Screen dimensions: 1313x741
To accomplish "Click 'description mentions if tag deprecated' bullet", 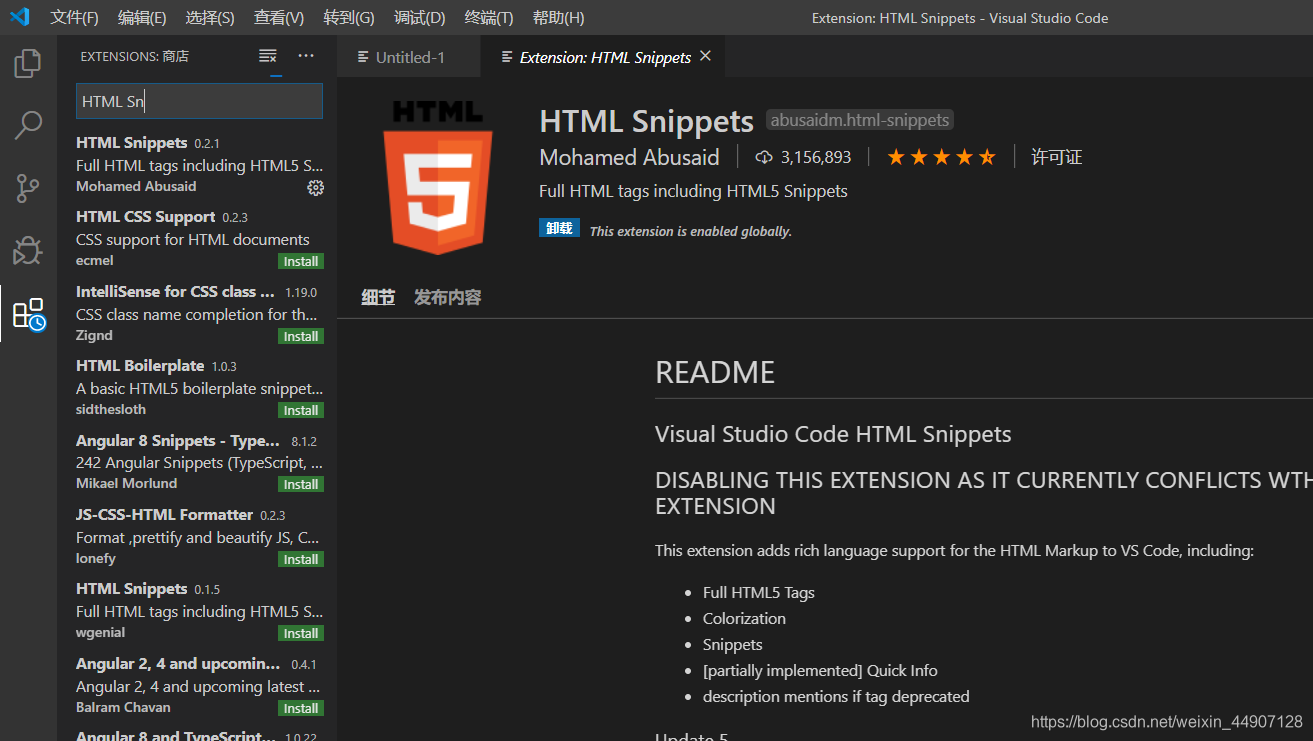I will pyautogui.click(x=836, y=696).
